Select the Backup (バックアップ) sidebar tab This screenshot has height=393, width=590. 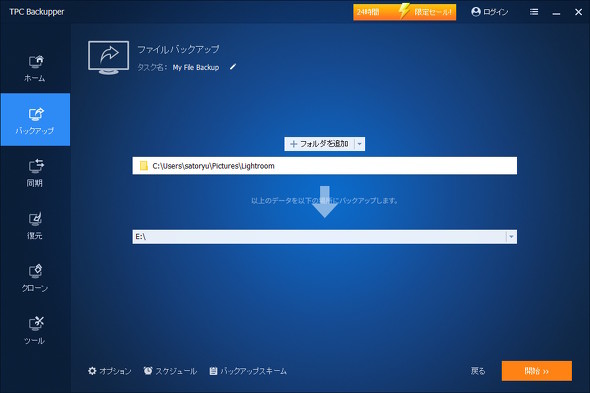[35, 120]
